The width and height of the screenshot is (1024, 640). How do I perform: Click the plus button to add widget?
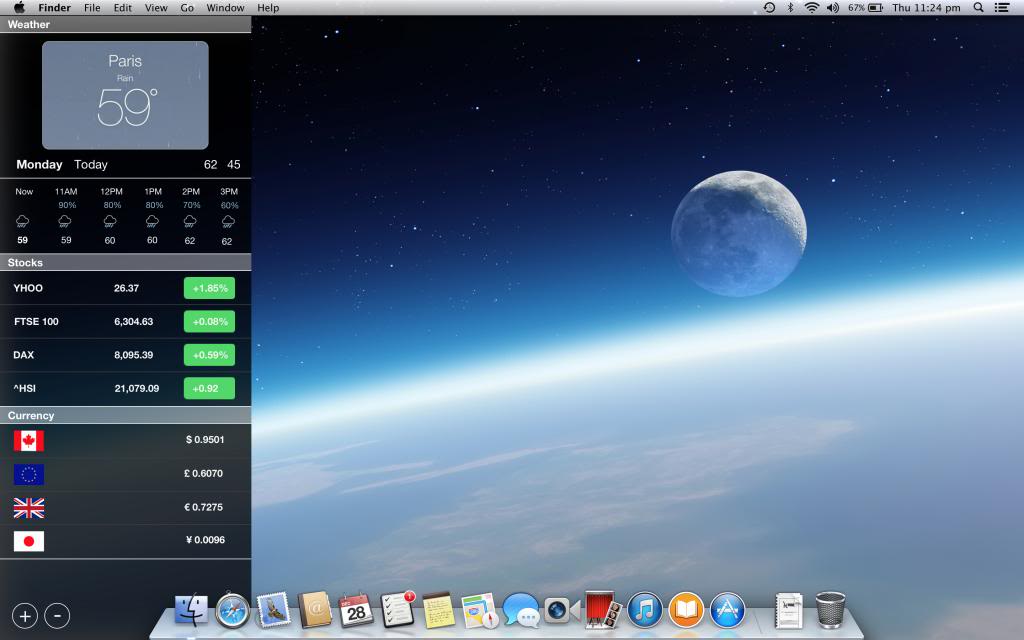[26, 616]
